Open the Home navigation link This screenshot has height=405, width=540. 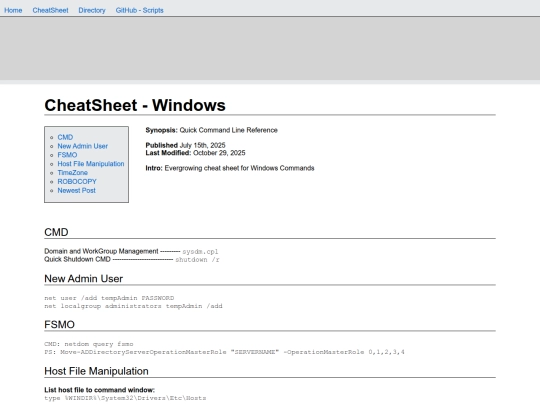(x=13, y=10)
